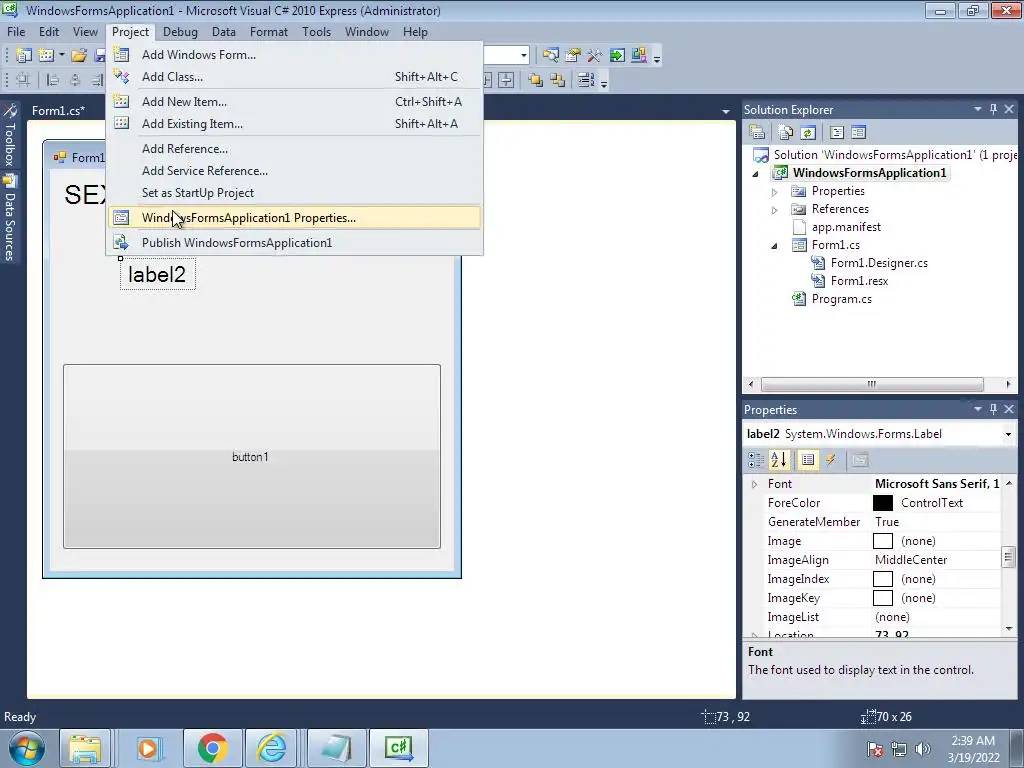Choose Add Service Reference from Project menu
Viewport: 1024px width, 768px height.
pos(295,171)
